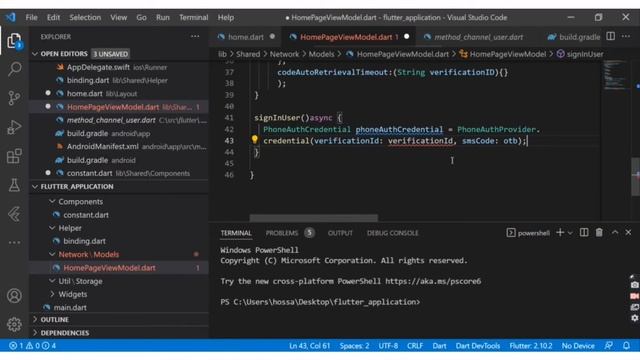Add a new terminal with plus icon

[x=560, y=233]
